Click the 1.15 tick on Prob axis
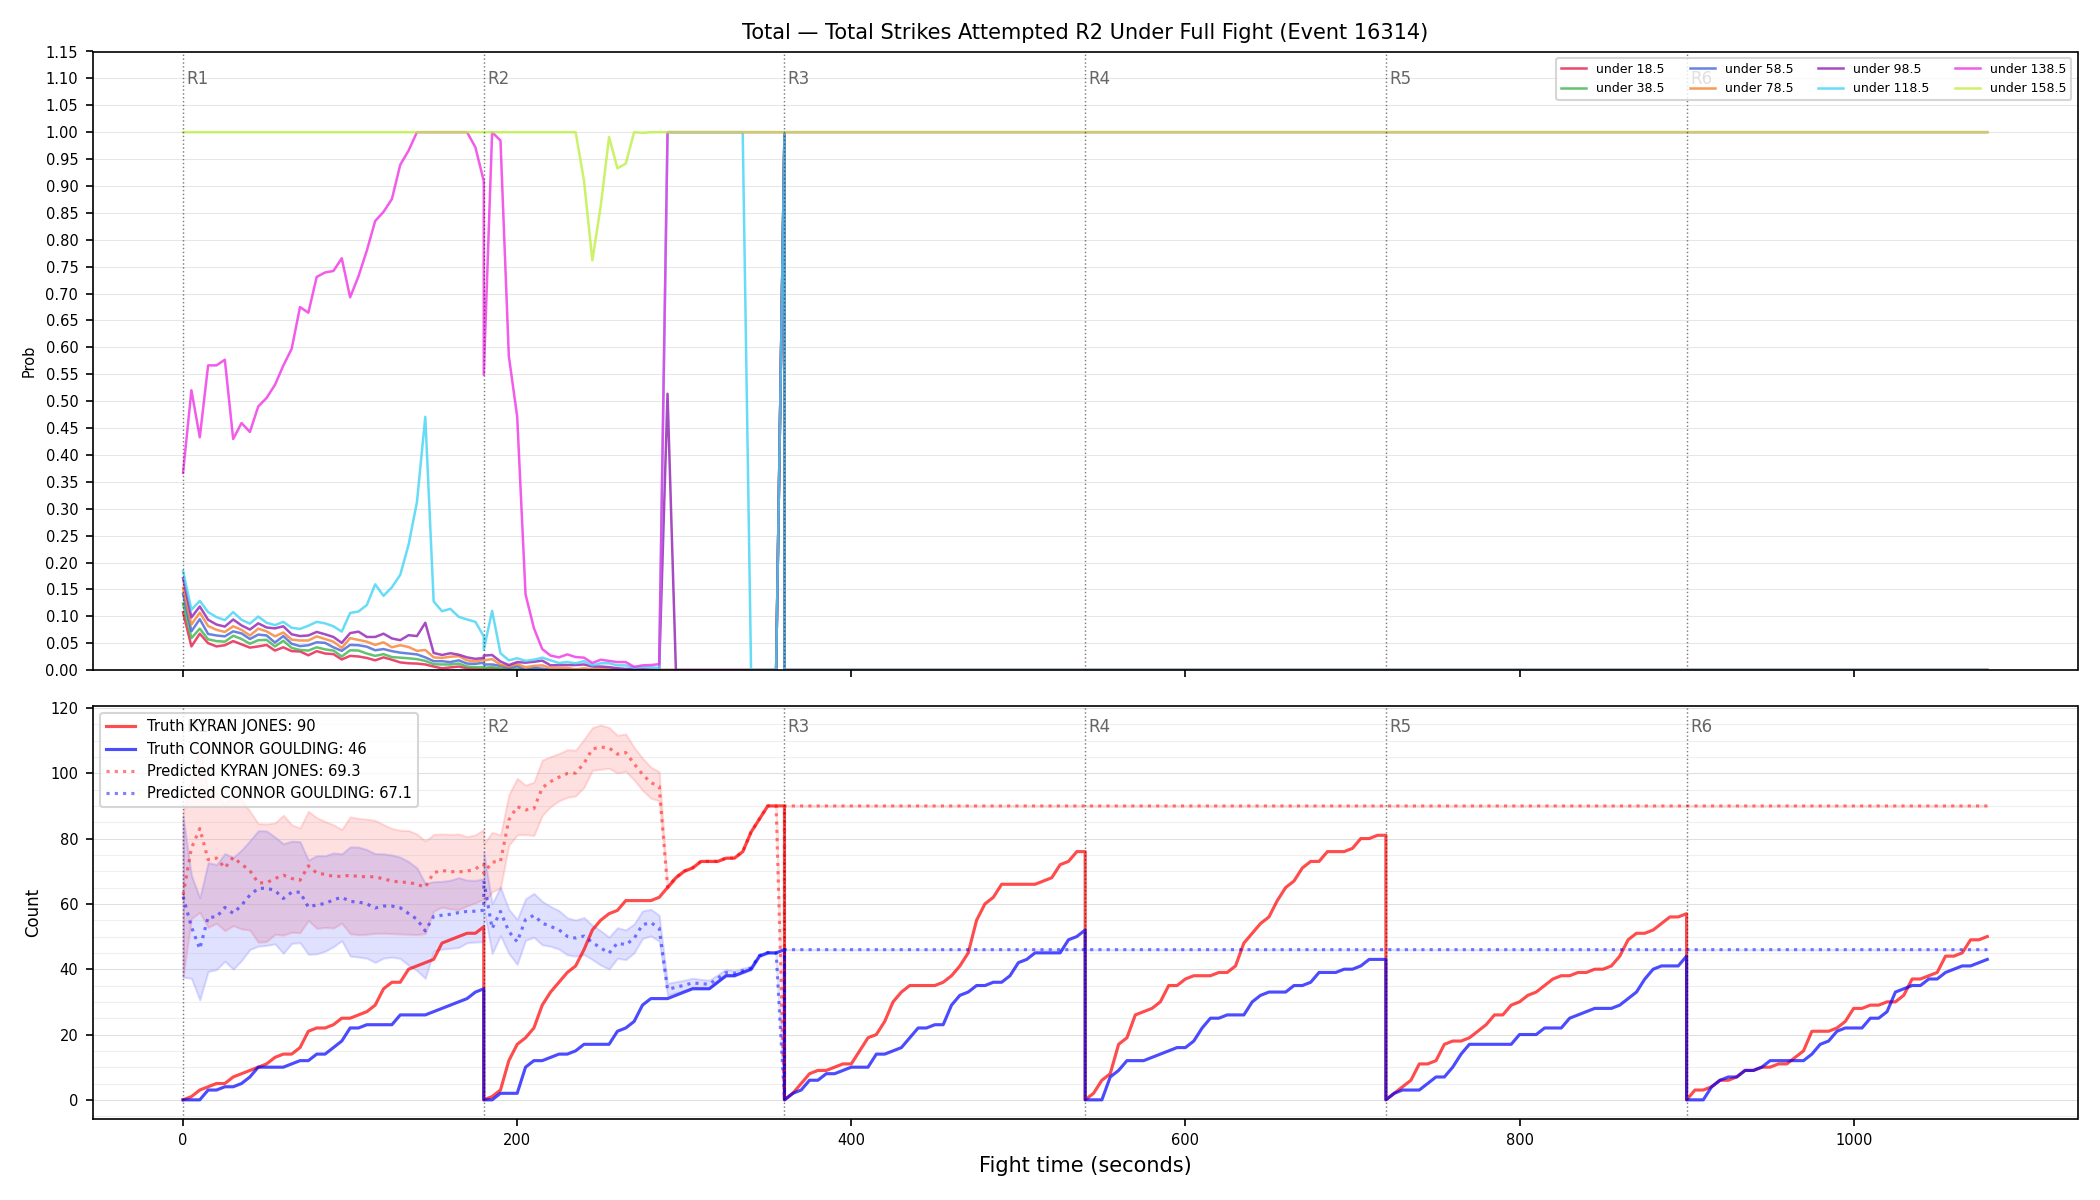The image size is (2100, 1200). [62, 52]
